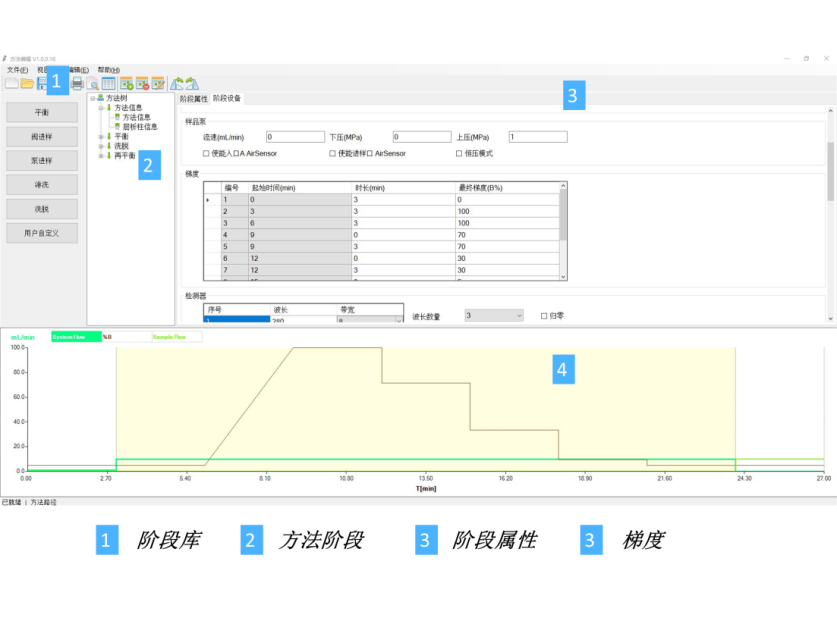Click the print preview magnifier icon
The width and height of the screenshot is (837, 628).
pyautogui.click(x=93, y=84)
